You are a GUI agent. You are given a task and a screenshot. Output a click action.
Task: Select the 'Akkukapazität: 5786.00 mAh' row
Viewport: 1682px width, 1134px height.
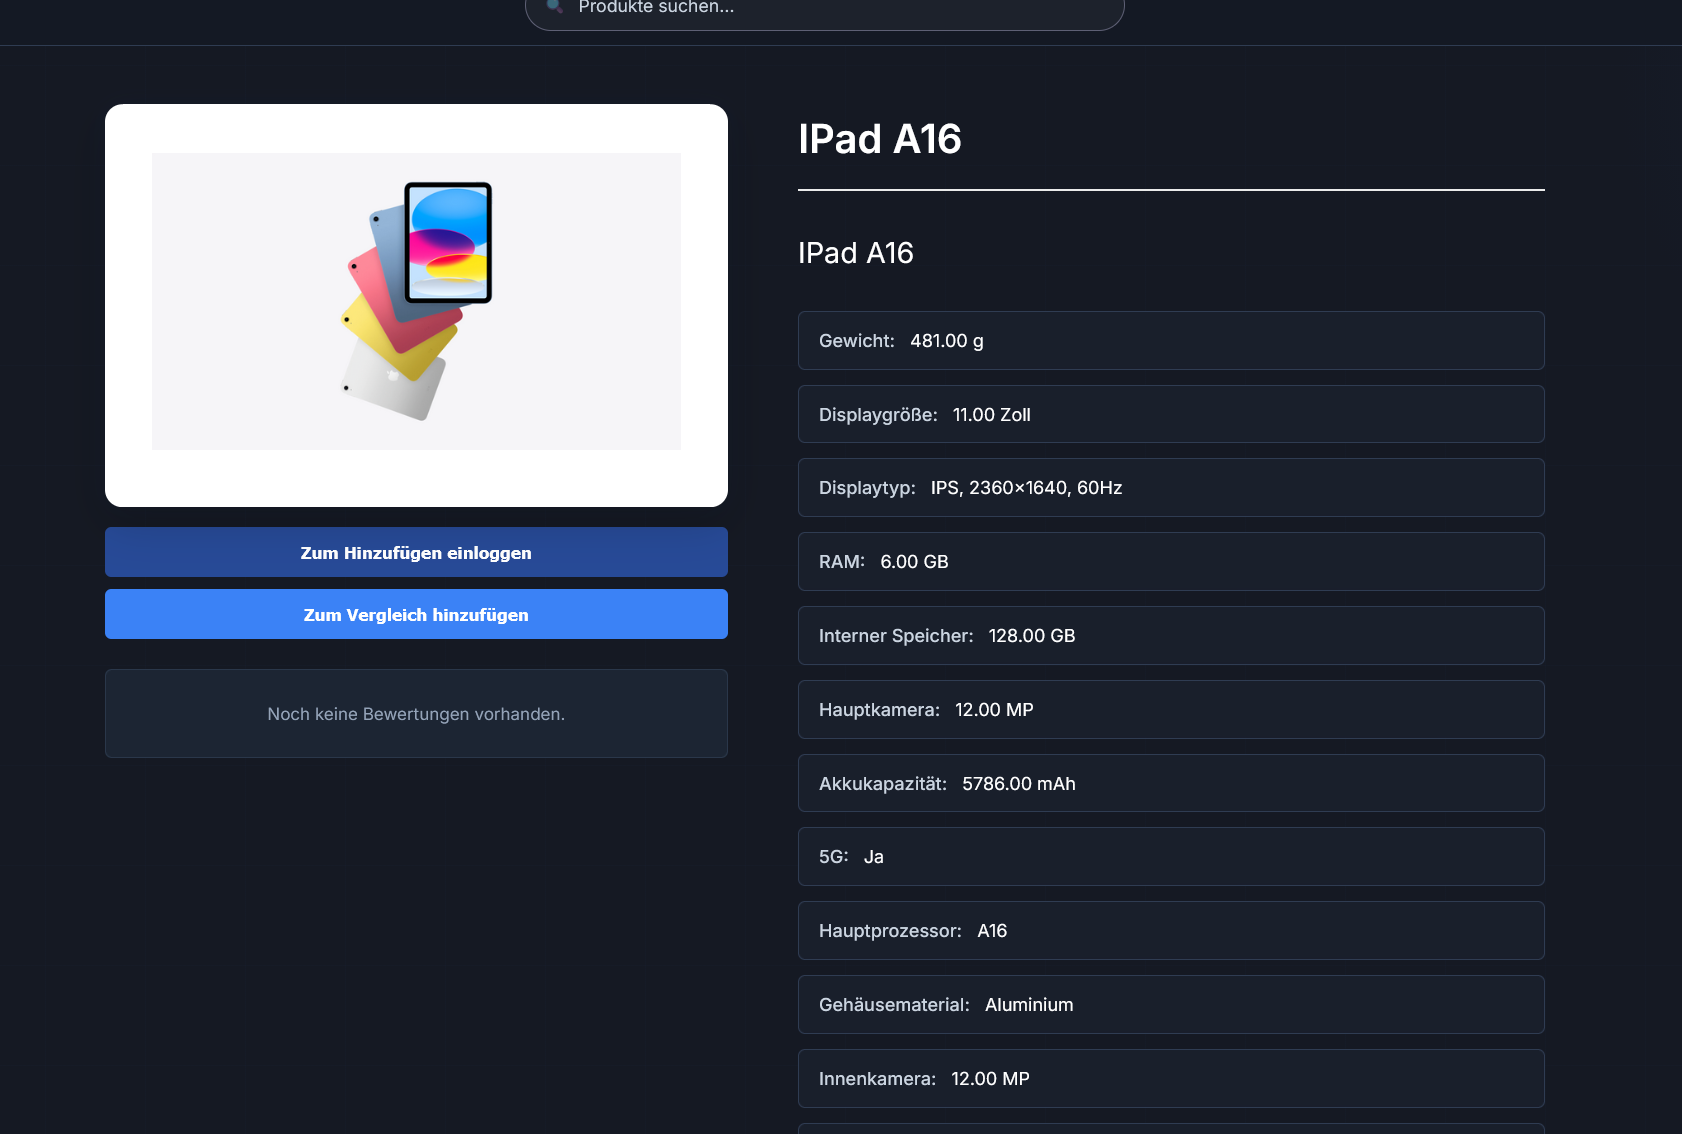click(x=1171, y=783)
